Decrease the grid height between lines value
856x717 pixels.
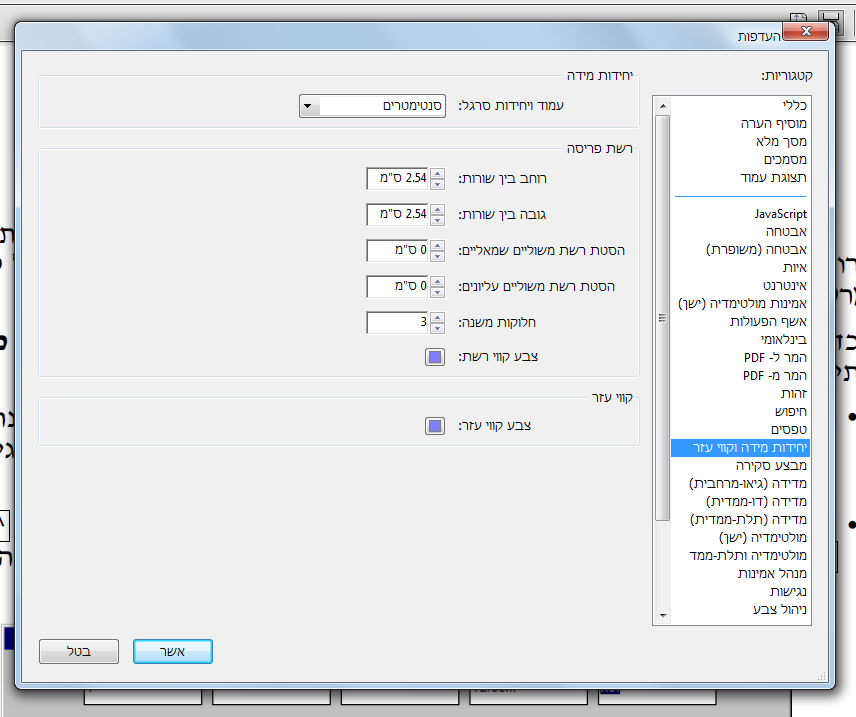[x=437, y=220]
